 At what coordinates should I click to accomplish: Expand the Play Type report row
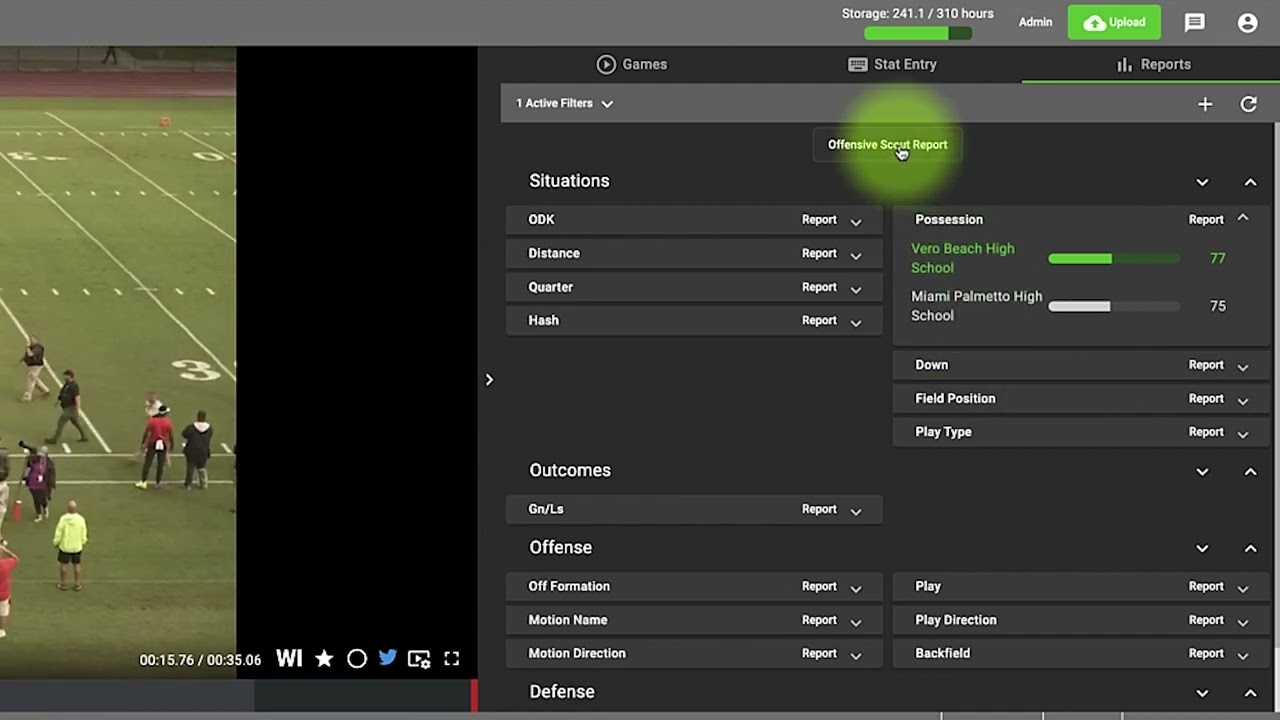click(x=1243, y=433)
